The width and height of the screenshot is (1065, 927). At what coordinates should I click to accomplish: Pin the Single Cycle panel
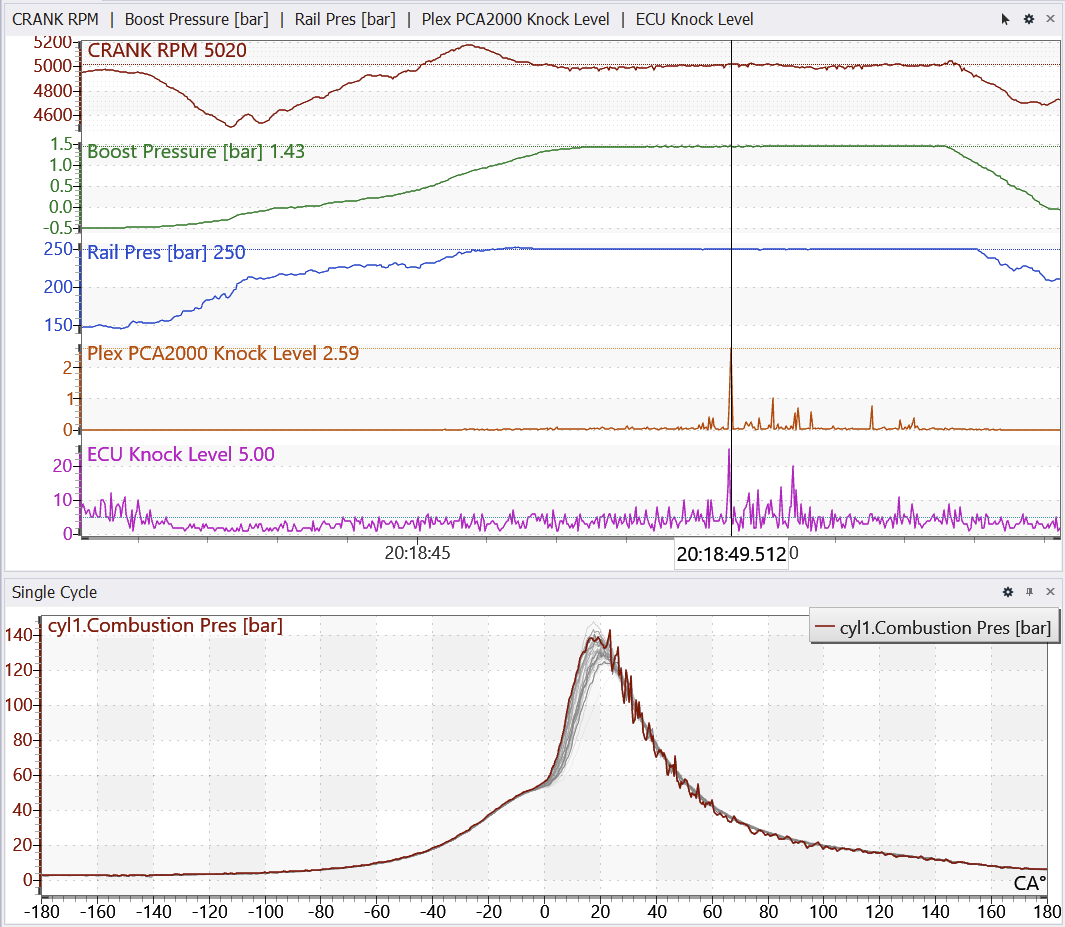point(1029,593)
